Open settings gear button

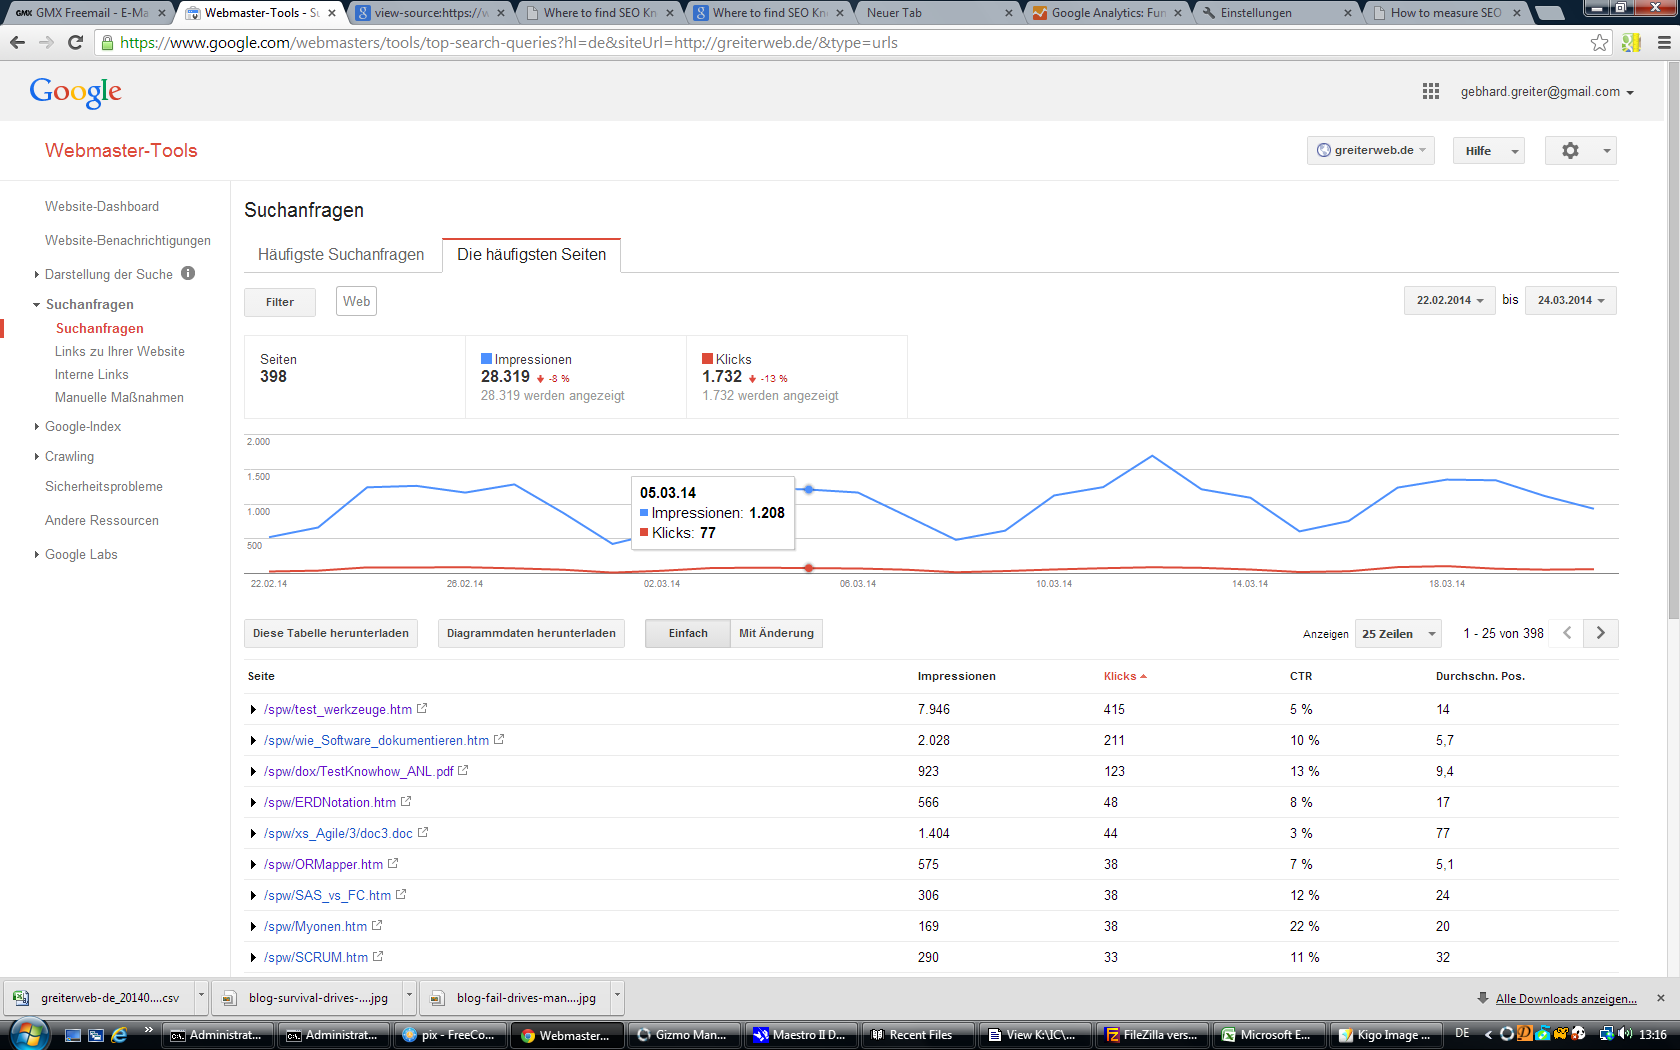(1581, 150)
